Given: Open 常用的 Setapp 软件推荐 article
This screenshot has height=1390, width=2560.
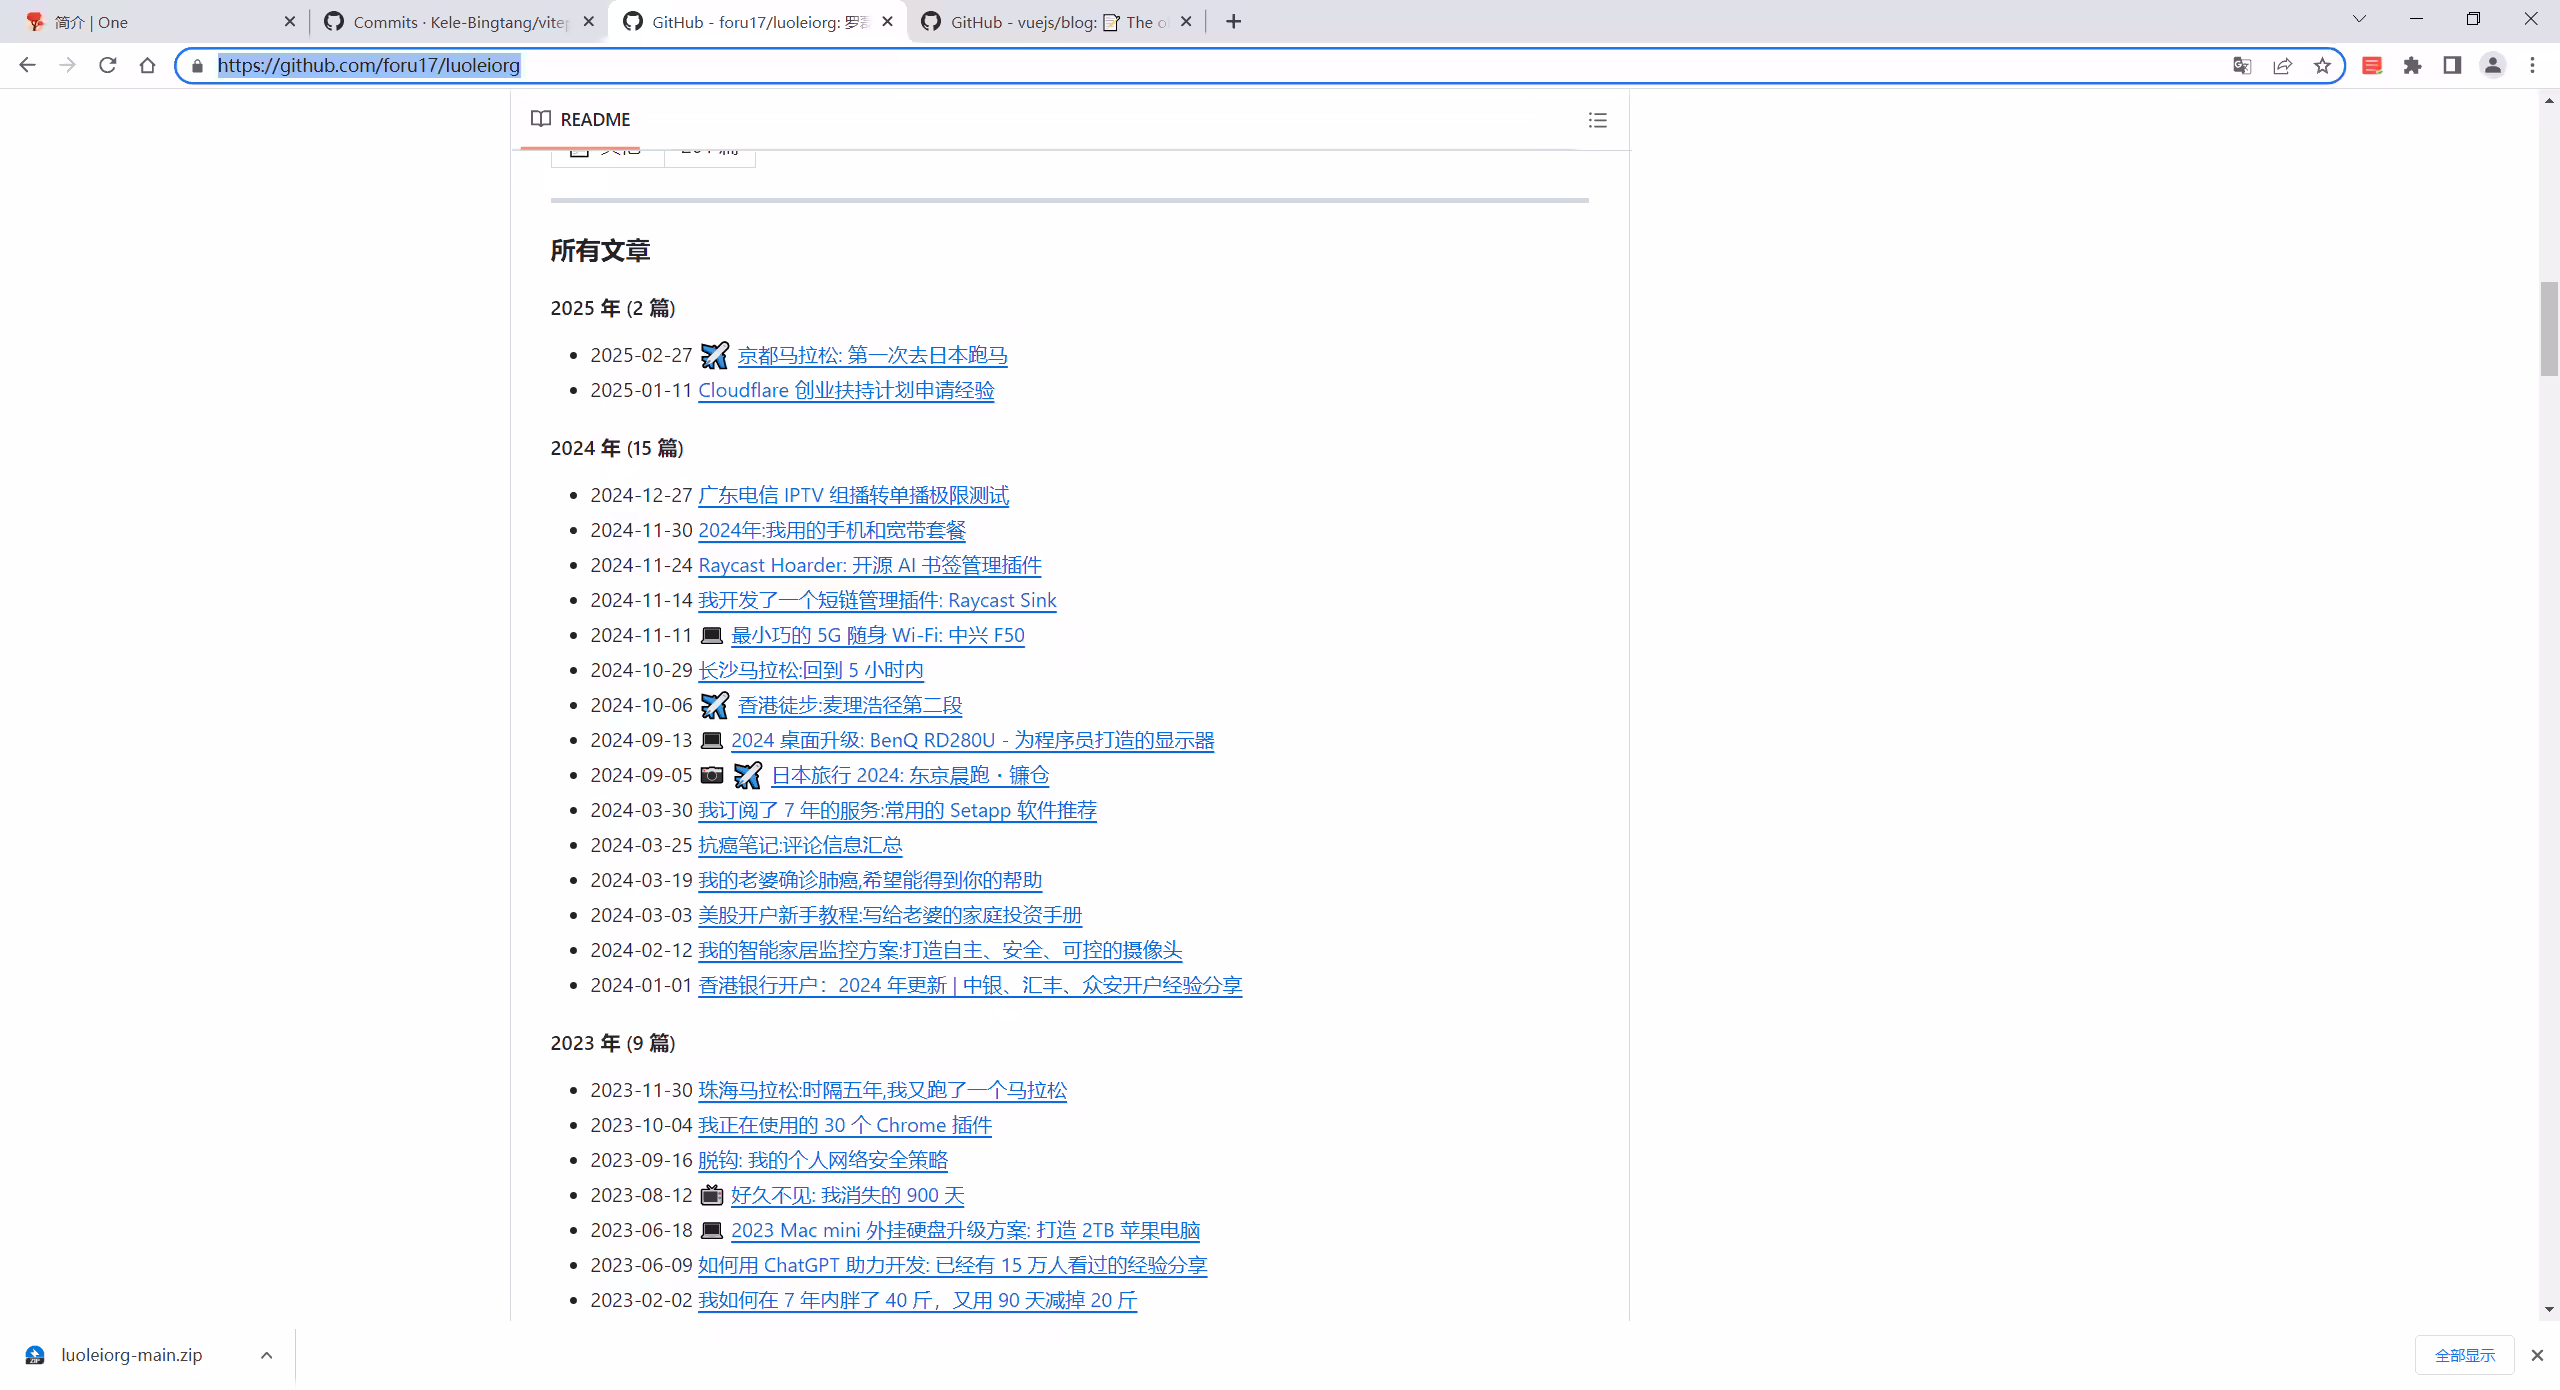Looking at the screenshot, I should tap(897, 810).
